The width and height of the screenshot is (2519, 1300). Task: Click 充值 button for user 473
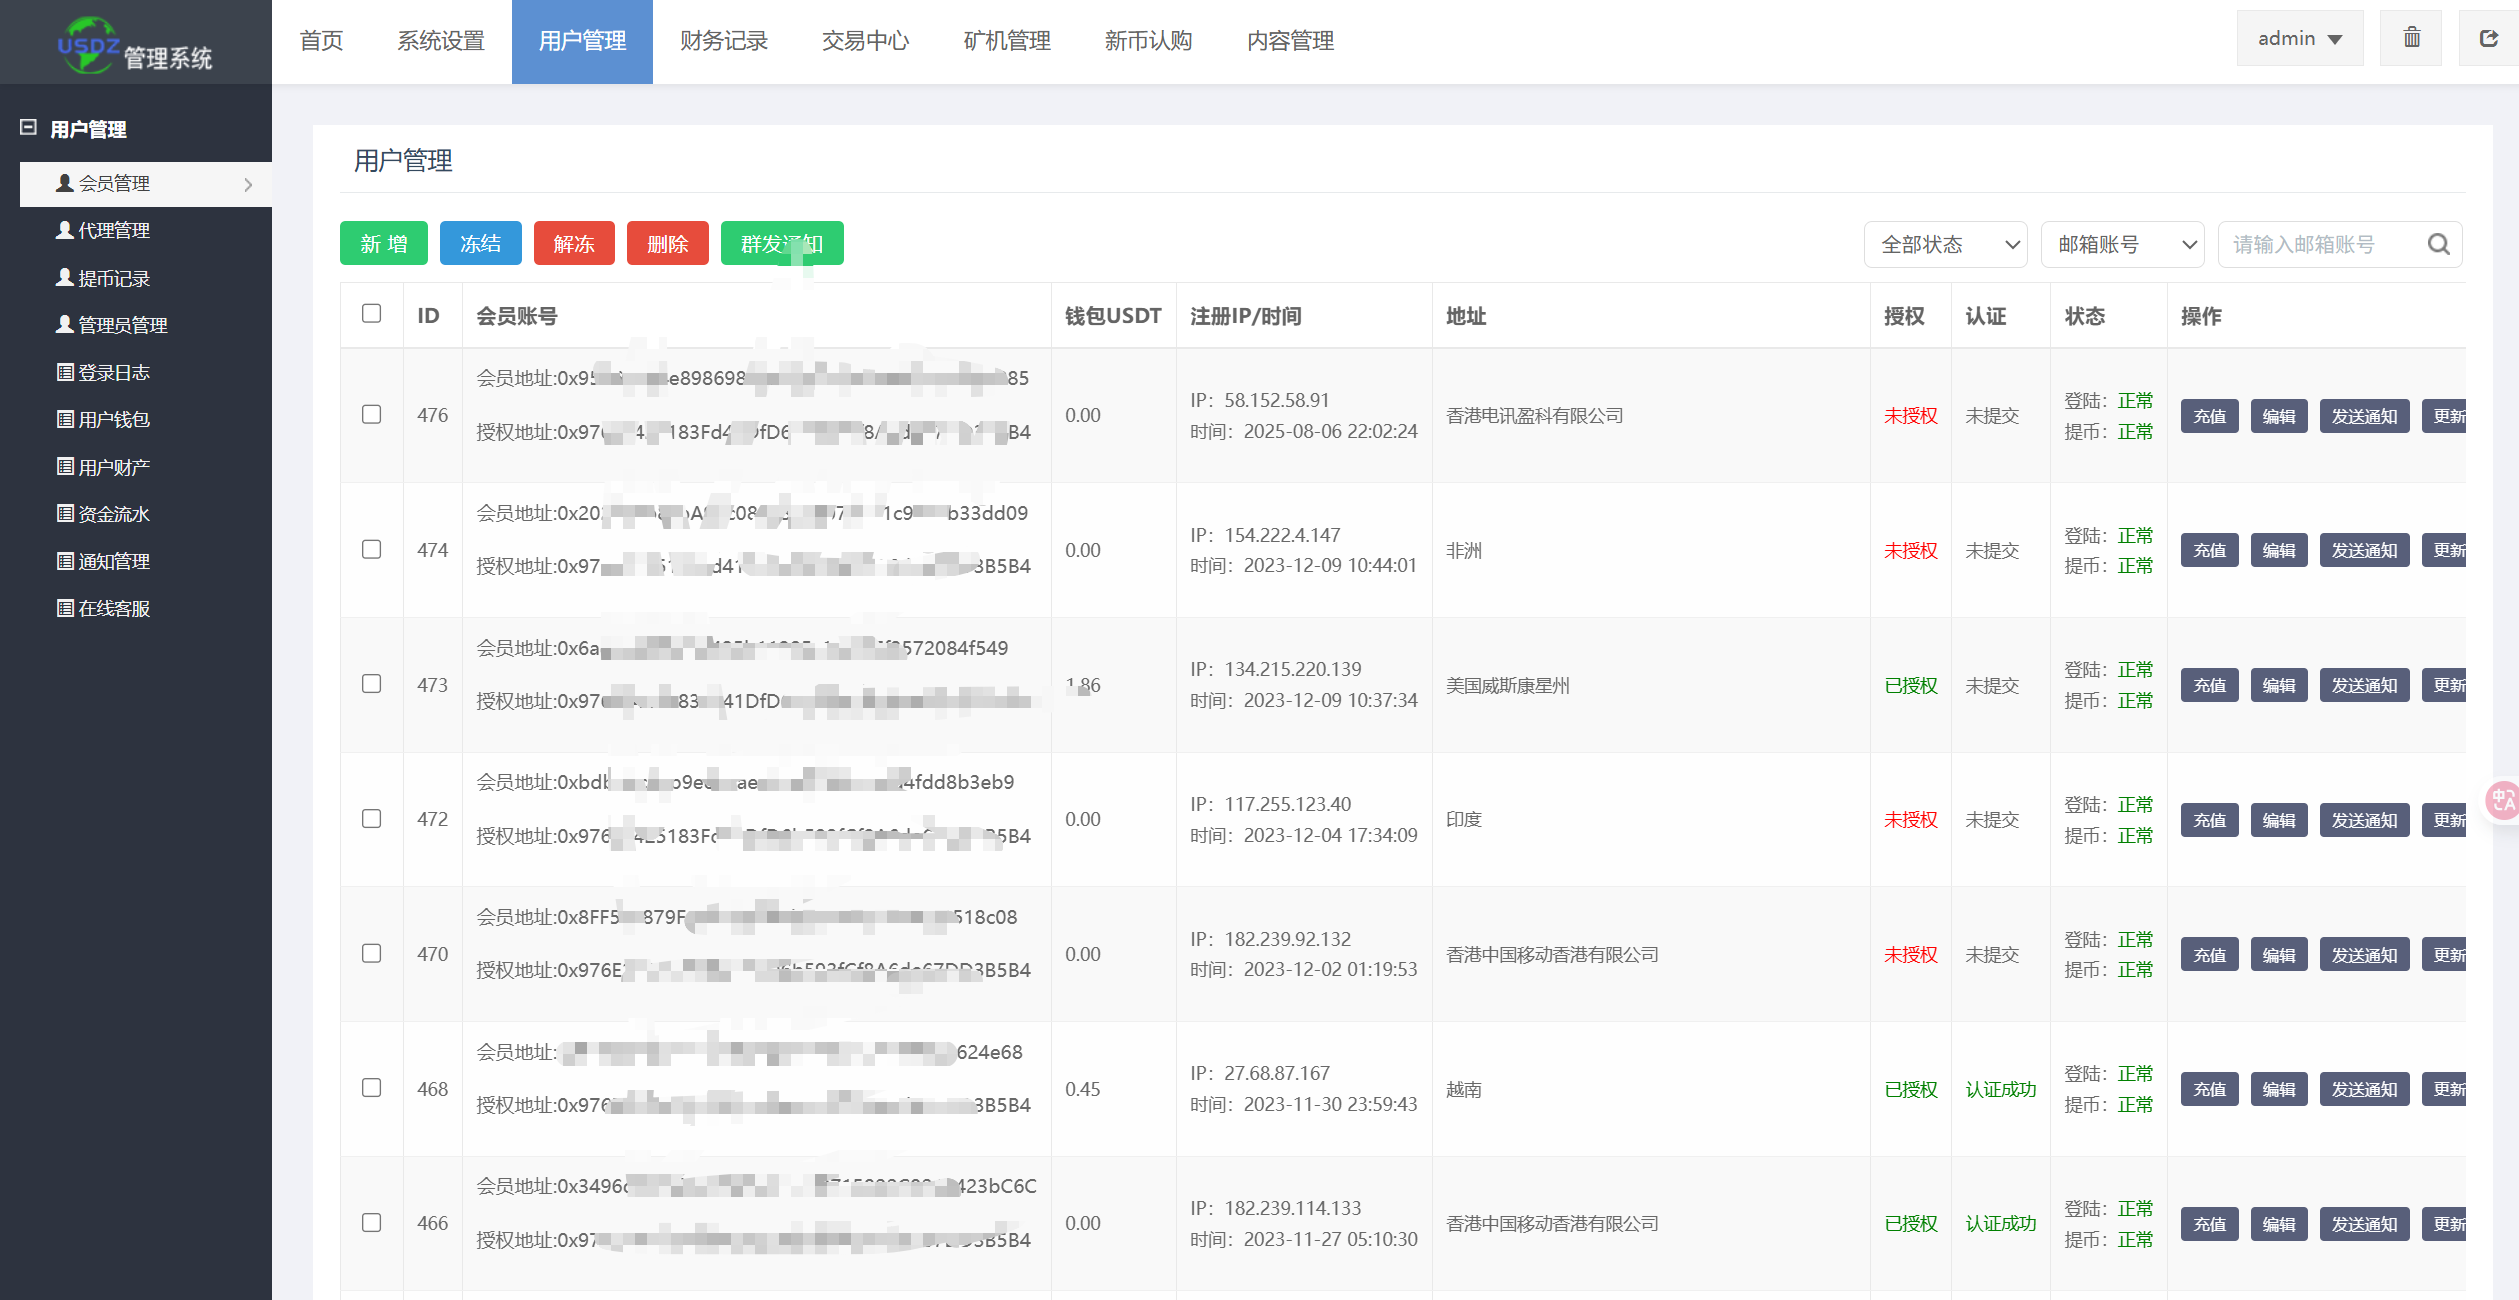coord(2208,685)
